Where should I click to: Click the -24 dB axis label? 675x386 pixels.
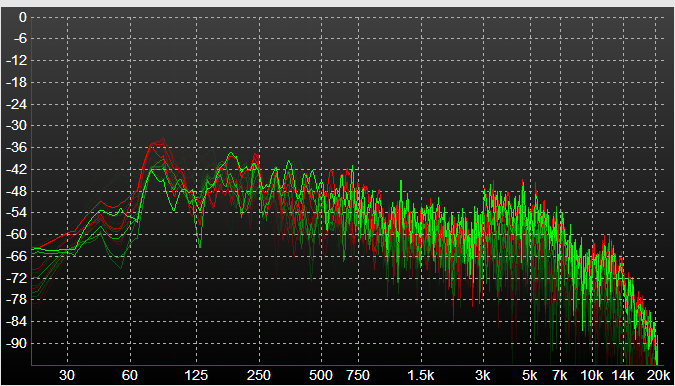click(17, 104)
